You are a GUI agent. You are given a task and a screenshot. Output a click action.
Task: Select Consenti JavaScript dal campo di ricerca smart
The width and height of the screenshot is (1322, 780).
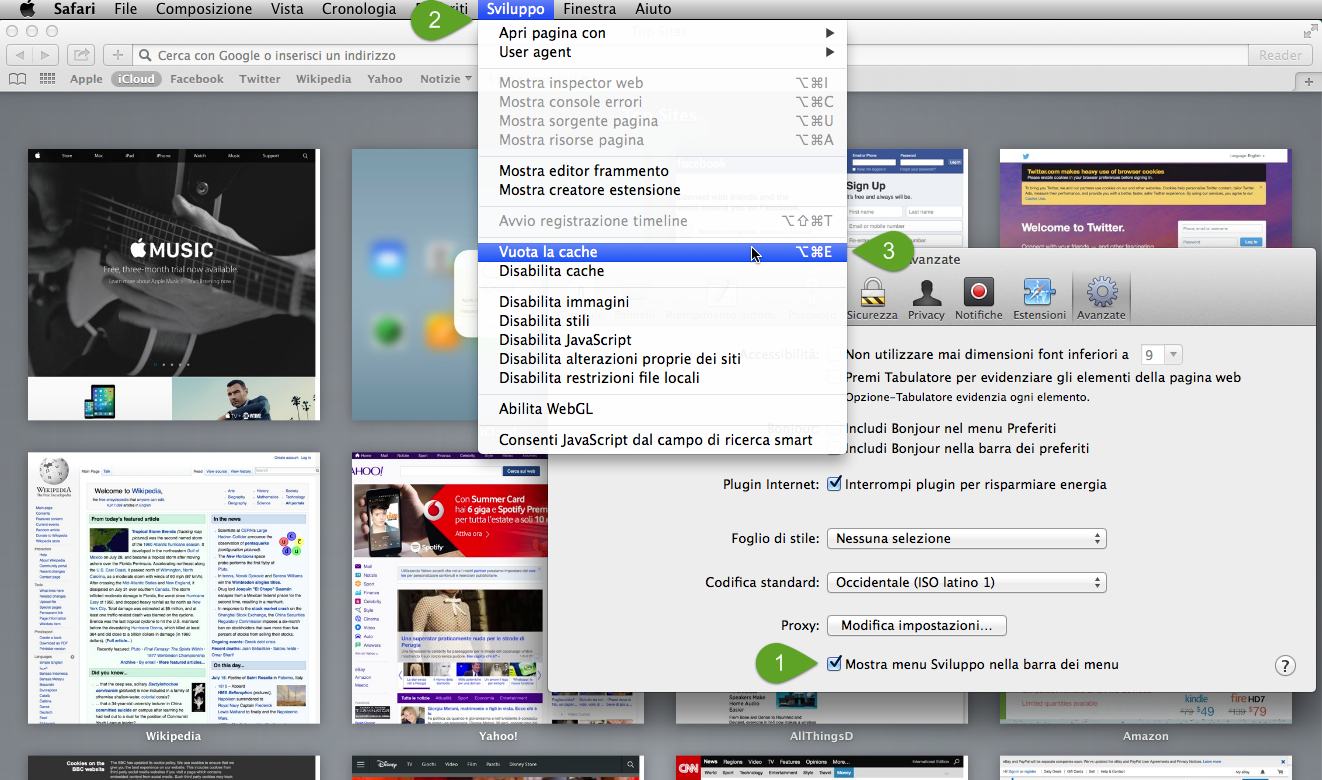[x=662, y=440]
